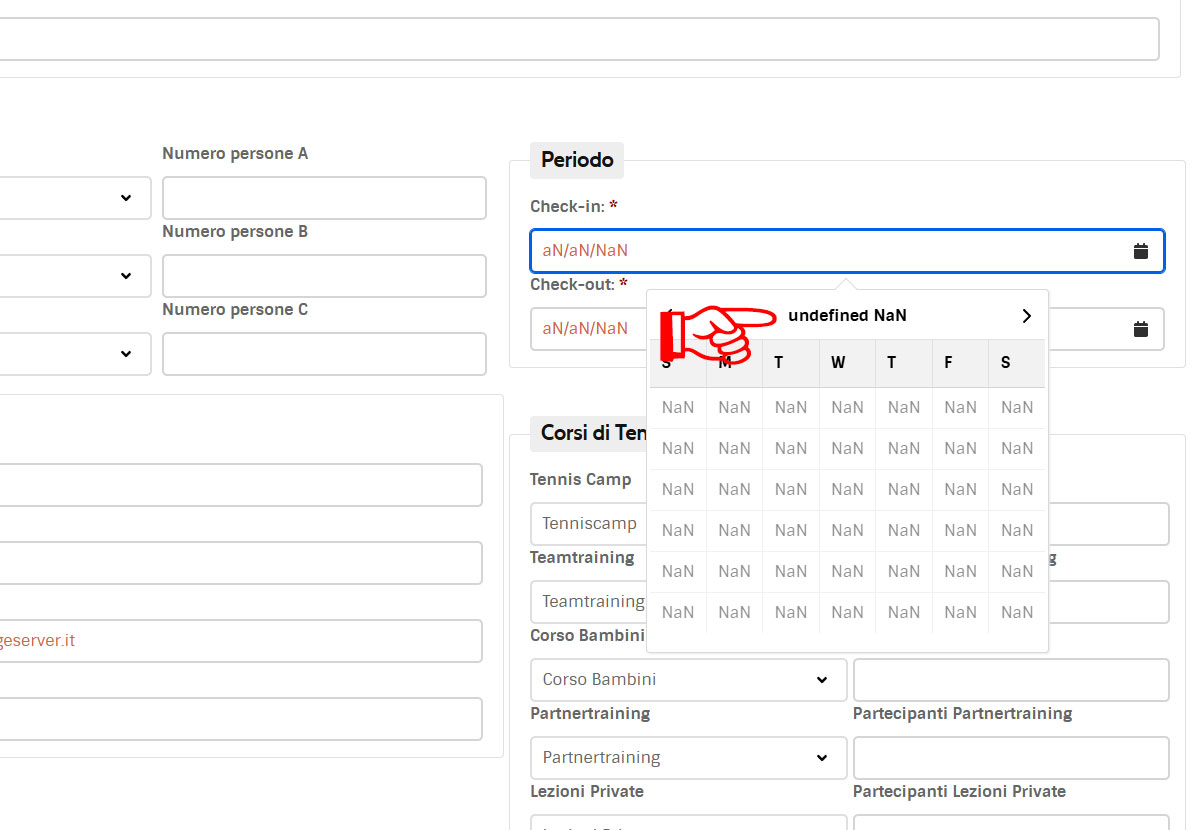Screen dimensions: 1200x830
Task: Expand the Corso Bambini dropdown
Action: click(x=688, y=680)
